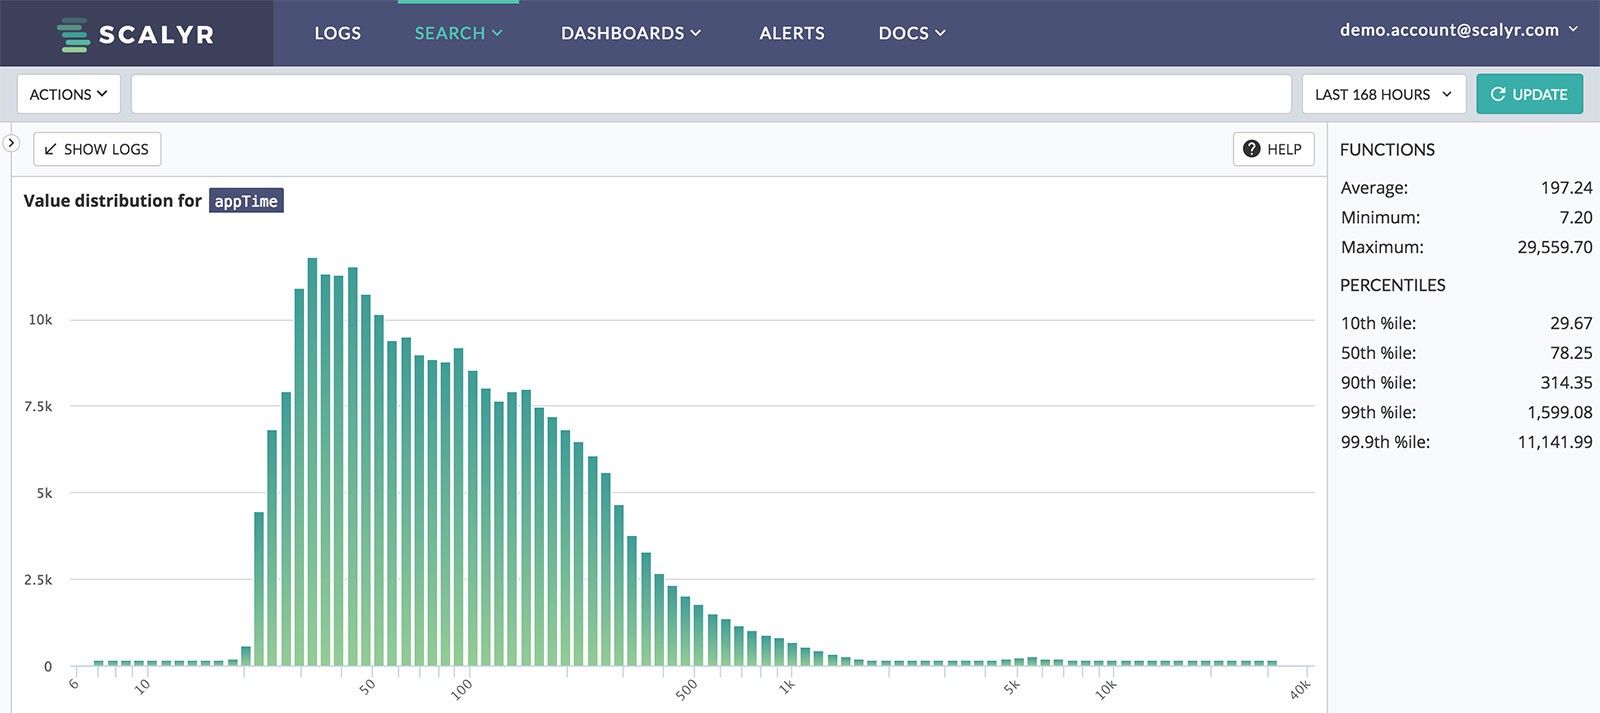Click into the search query input field
Viewport: 1600px width, 713px height.
point(710,94)
